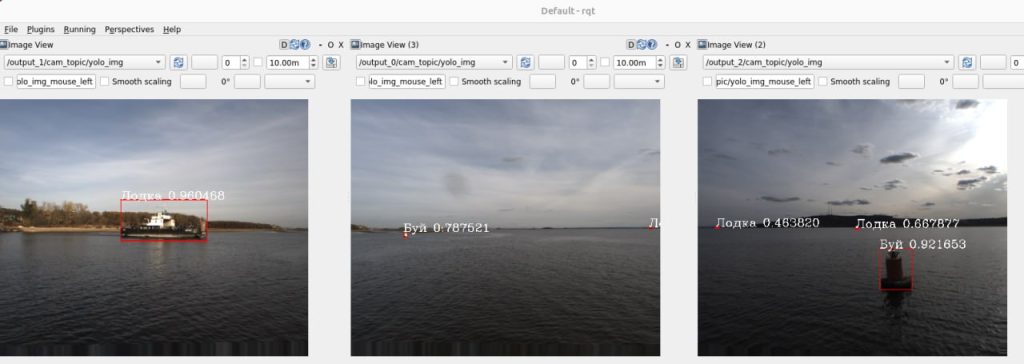Enable Smooth scaling in Image View (2)
This screenshot has width=1024, height=364.
(x=824, y=82)
